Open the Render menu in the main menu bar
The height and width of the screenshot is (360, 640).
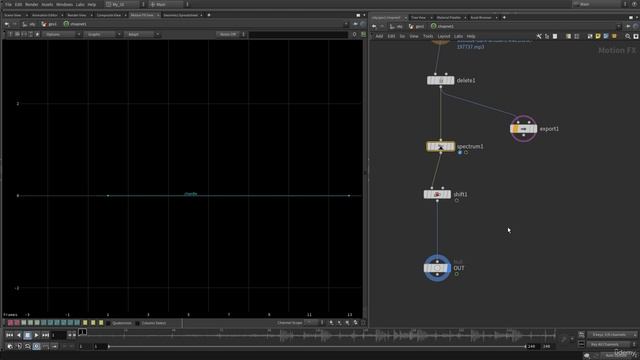point(31,4)
